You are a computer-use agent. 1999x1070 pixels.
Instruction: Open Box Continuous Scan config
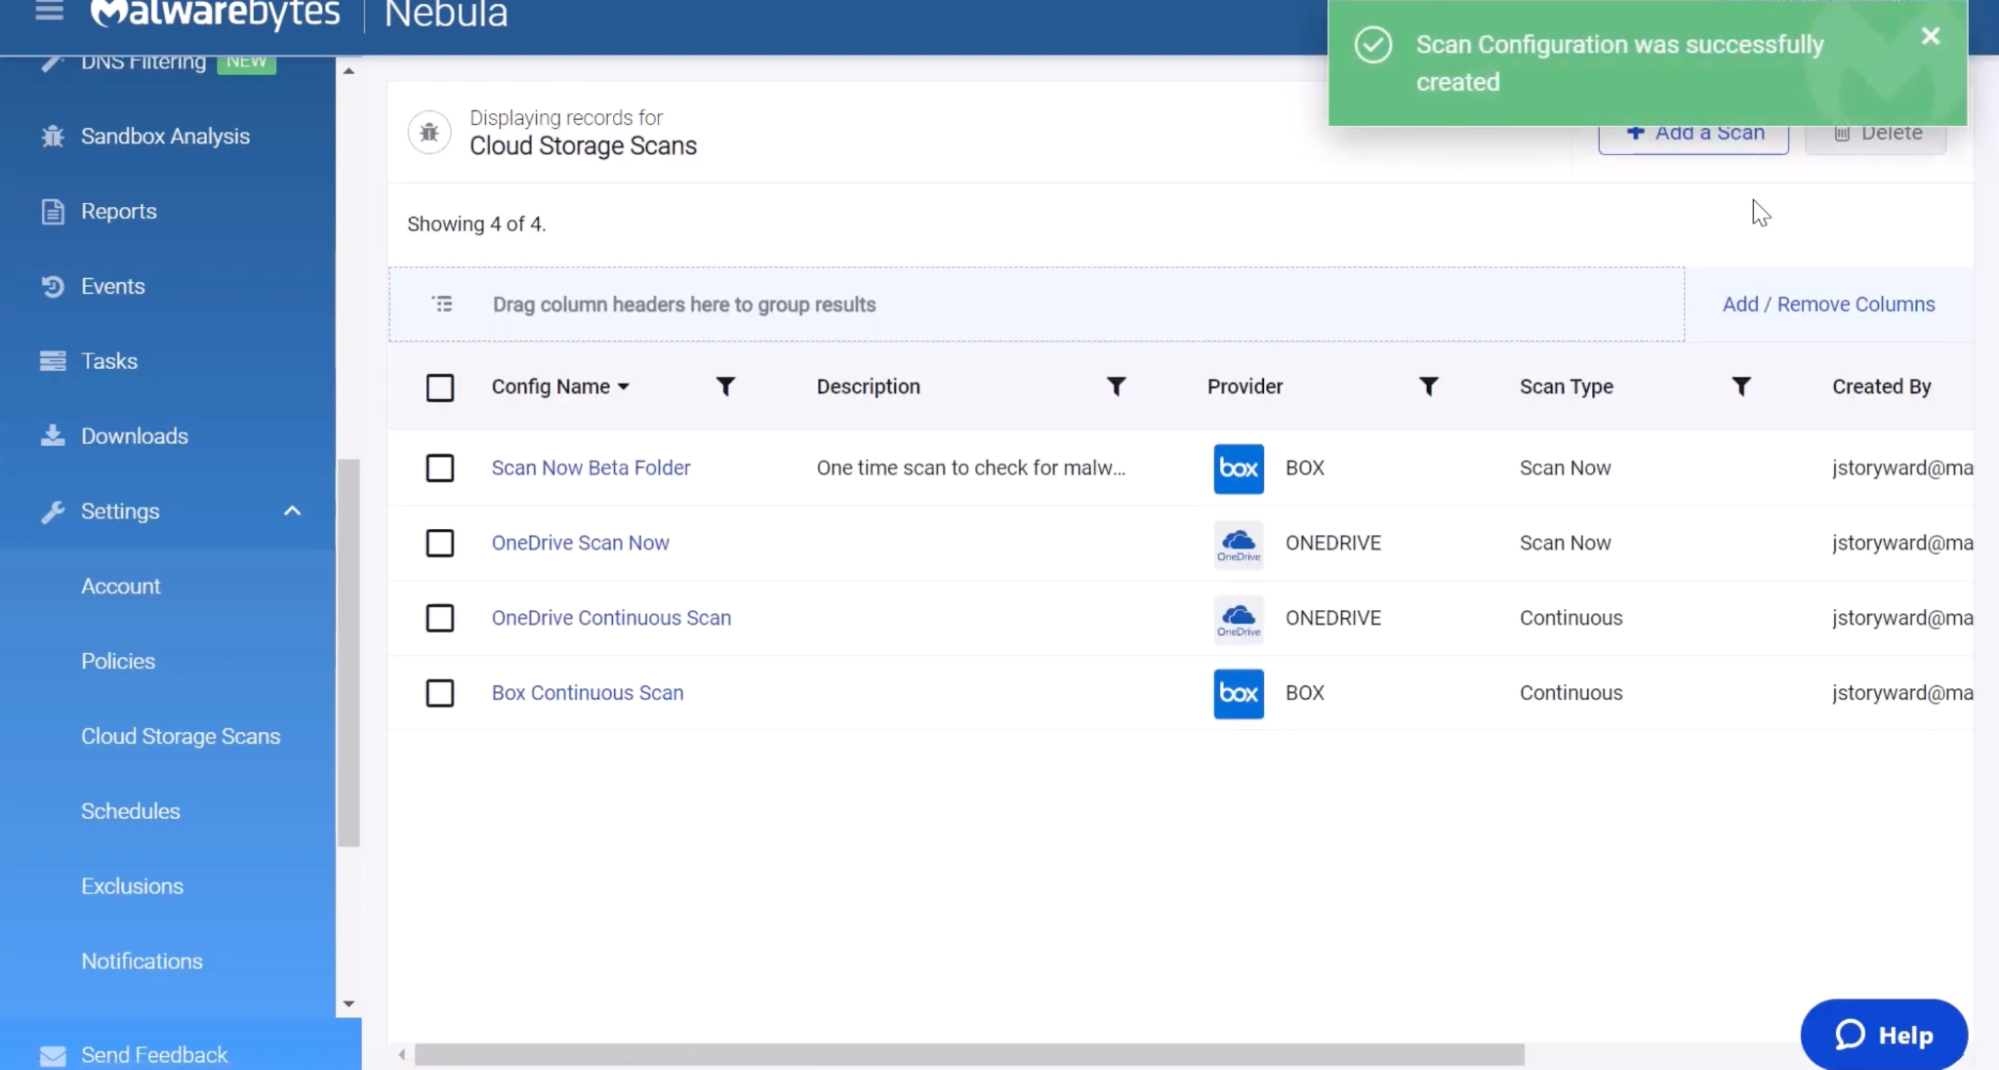click(x=587, y=693)
